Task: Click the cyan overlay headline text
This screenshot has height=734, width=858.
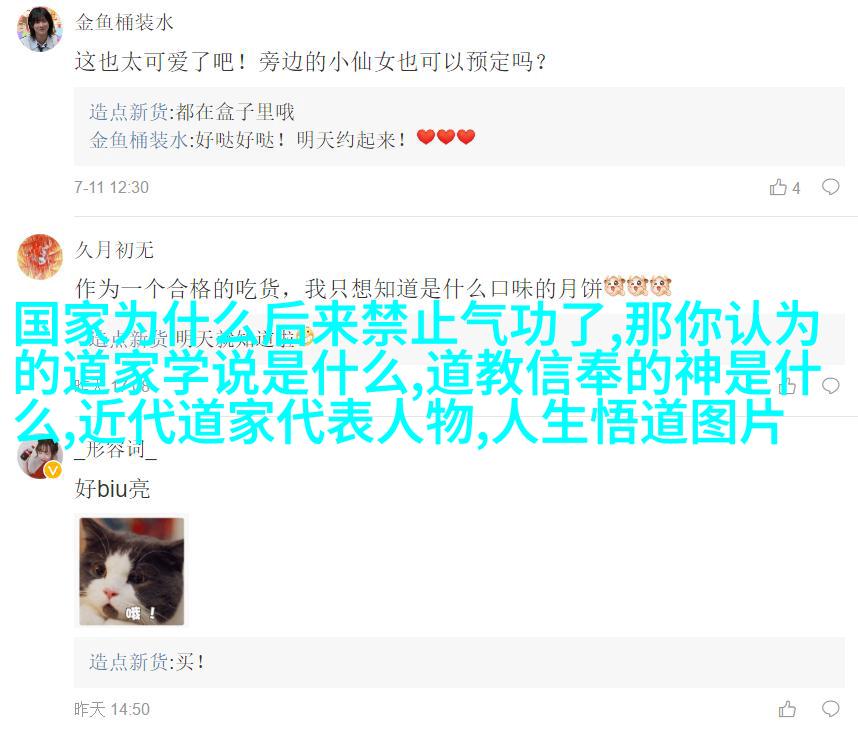Action: click(x=417, y=373)
